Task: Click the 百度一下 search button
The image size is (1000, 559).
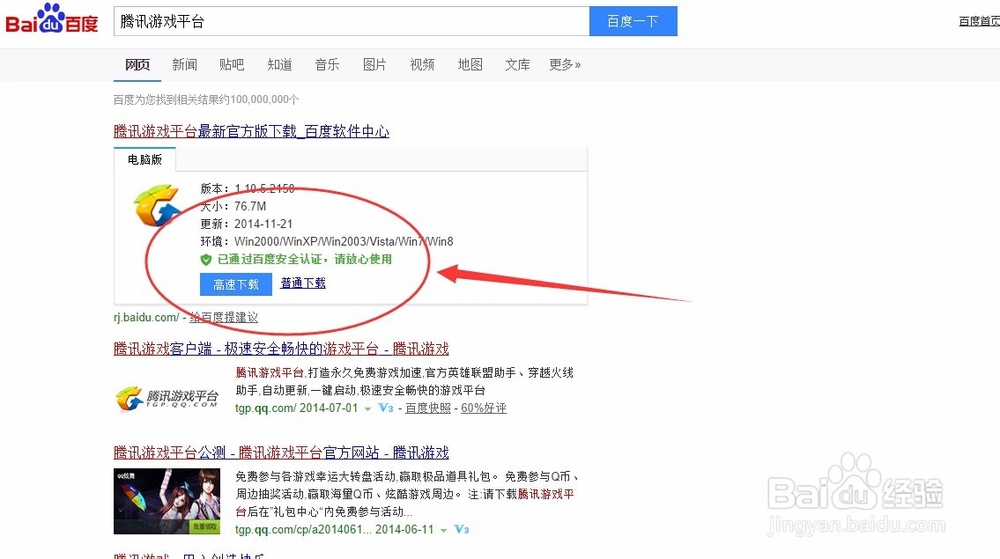Action: [633, 22]
